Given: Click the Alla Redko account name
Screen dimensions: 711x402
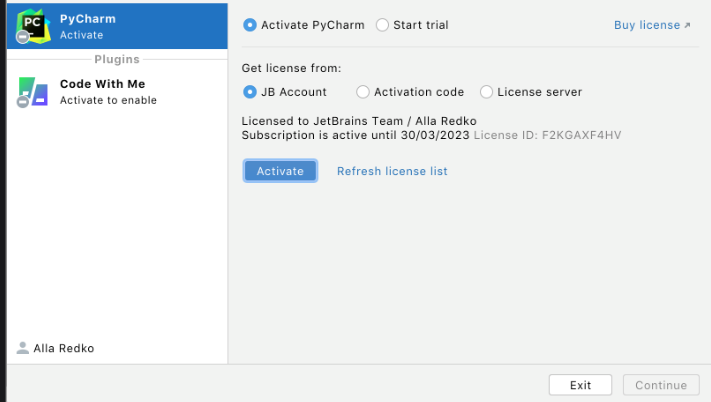Looking at the screenshot, I should (x=64, y=348).
